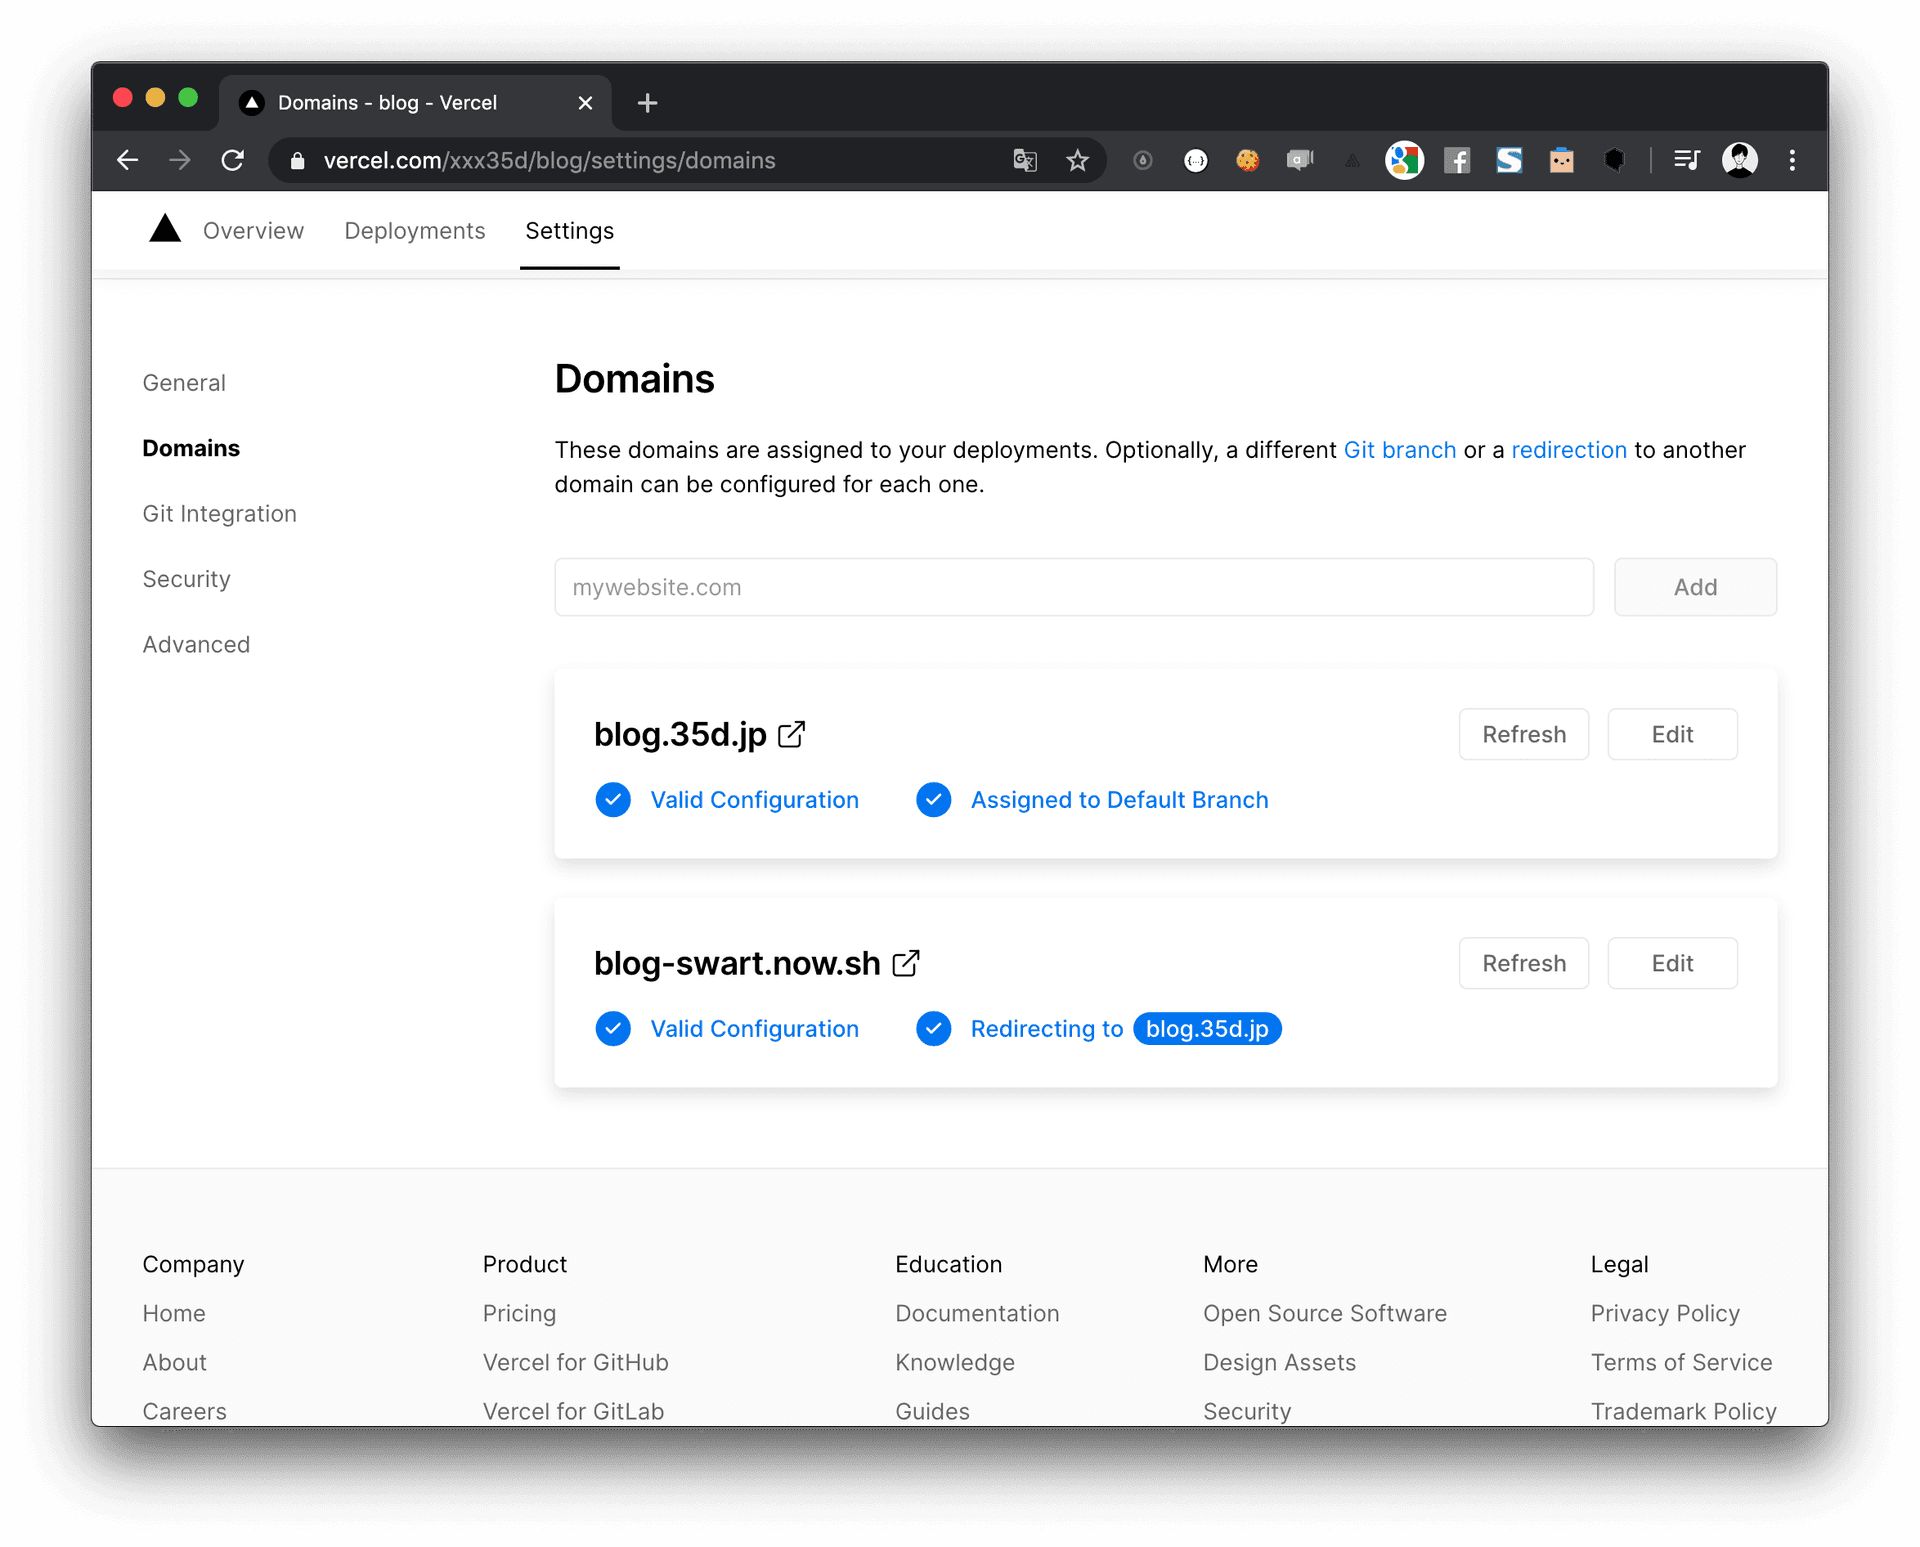Refresh the blog-swart.now.sh domain
Screen dimensions: 1920x1547
point(1523,963)
